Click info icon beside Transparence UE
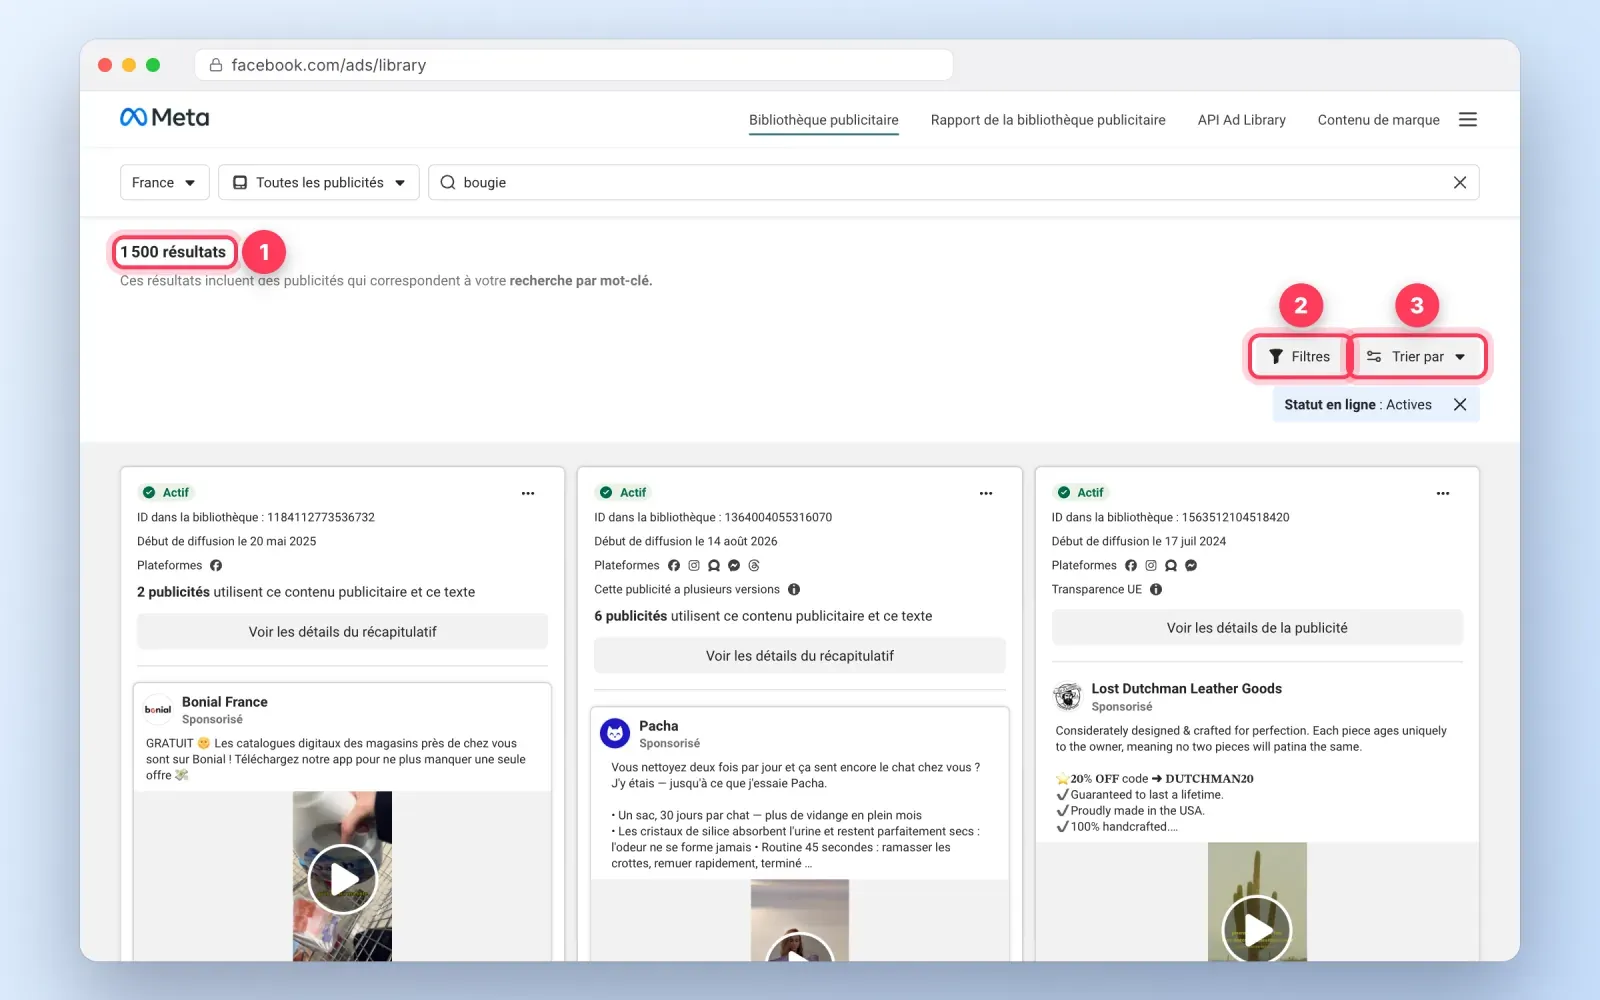The image size is (1600, 1000). point(1156,590)
